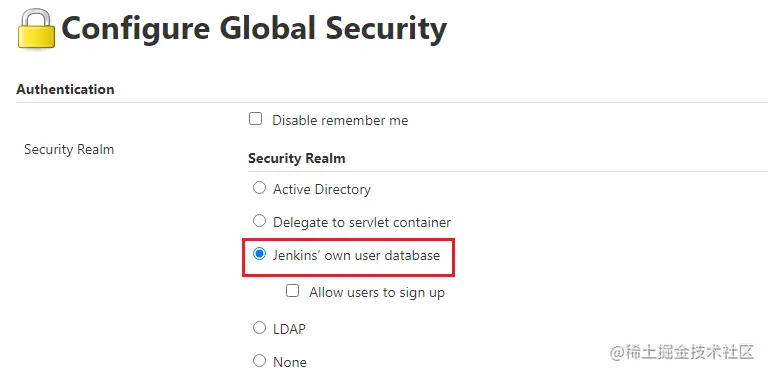Image resolution: width=768 pixels, height=375 pixels.
Task: Click the "Delegate to servlet container" label
Action: (x=362, y=222)
